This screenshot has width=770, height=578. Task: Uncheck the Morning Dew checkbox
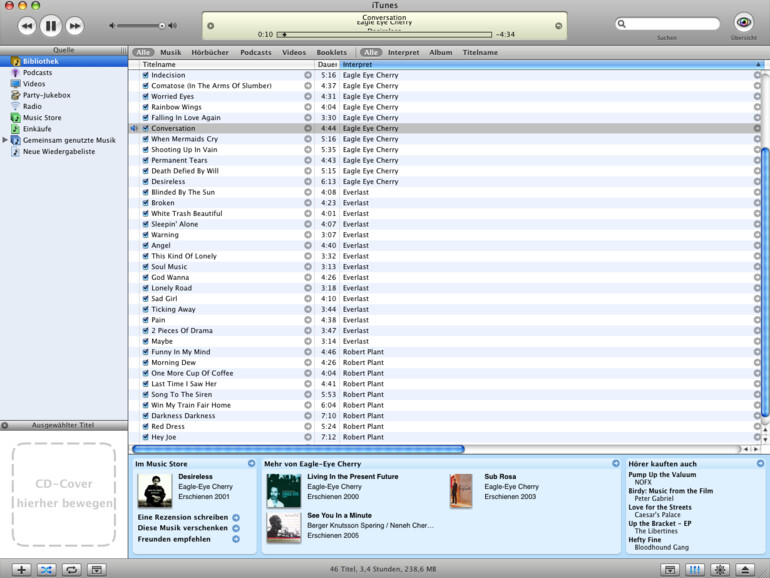coord(145,362)
